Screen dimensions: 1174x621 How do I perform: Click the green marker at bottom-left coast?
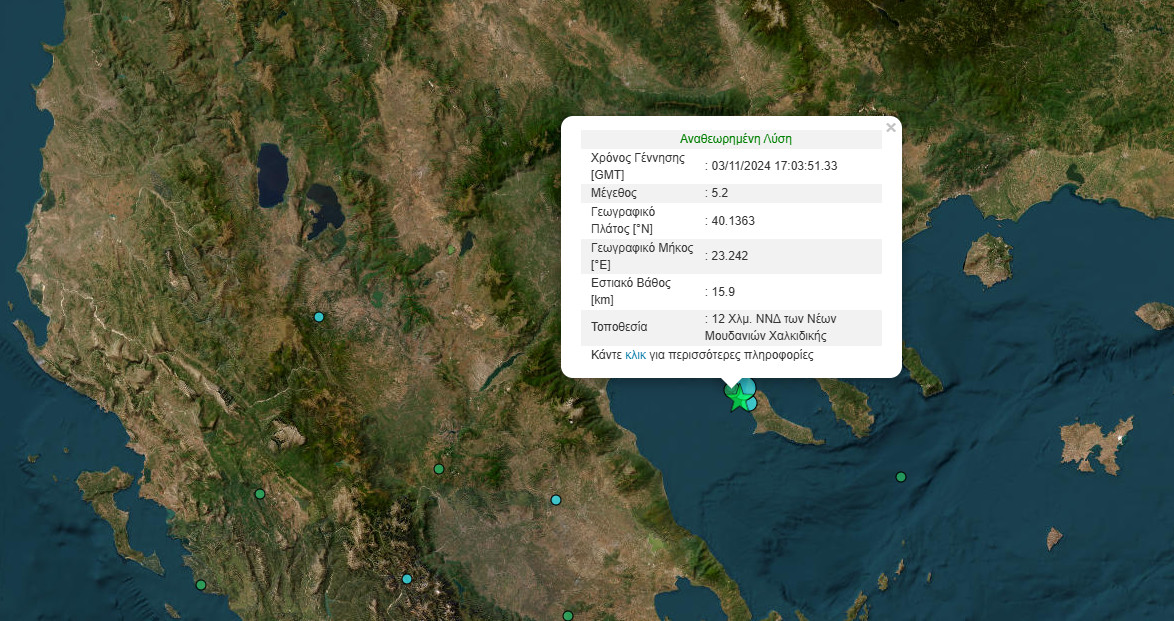(201, 585)
